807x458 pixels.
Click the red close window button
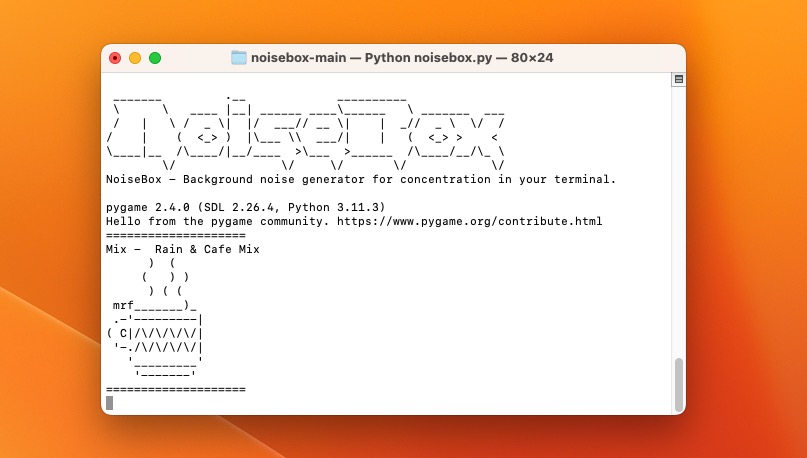coord(115,58)
